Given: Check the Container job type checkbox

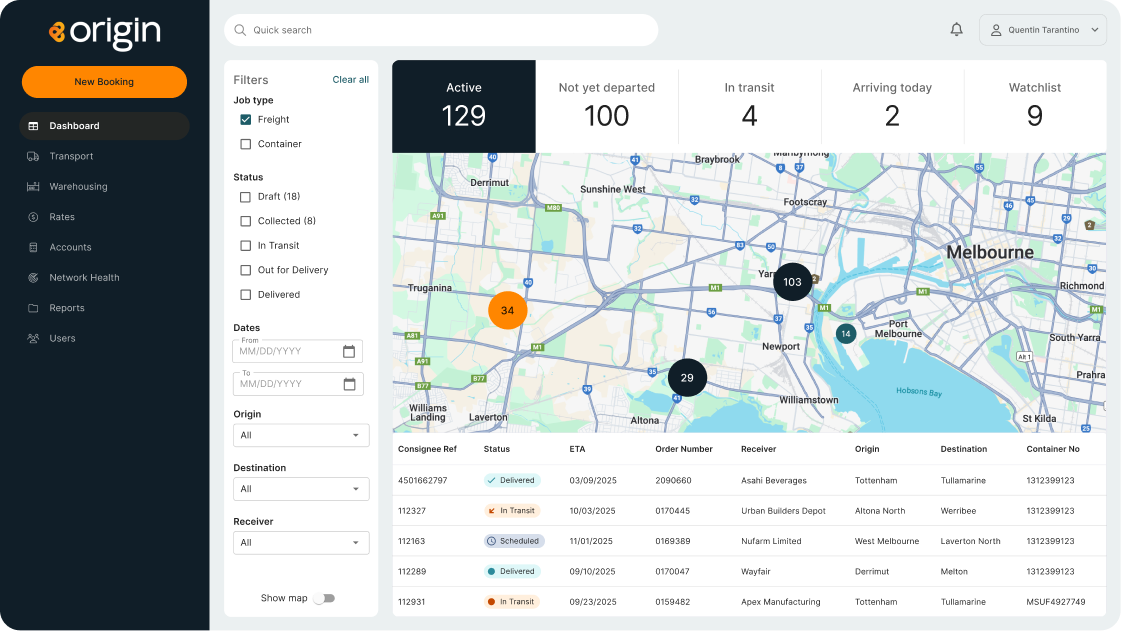Looking at the screenshot, I should point(246,144).
